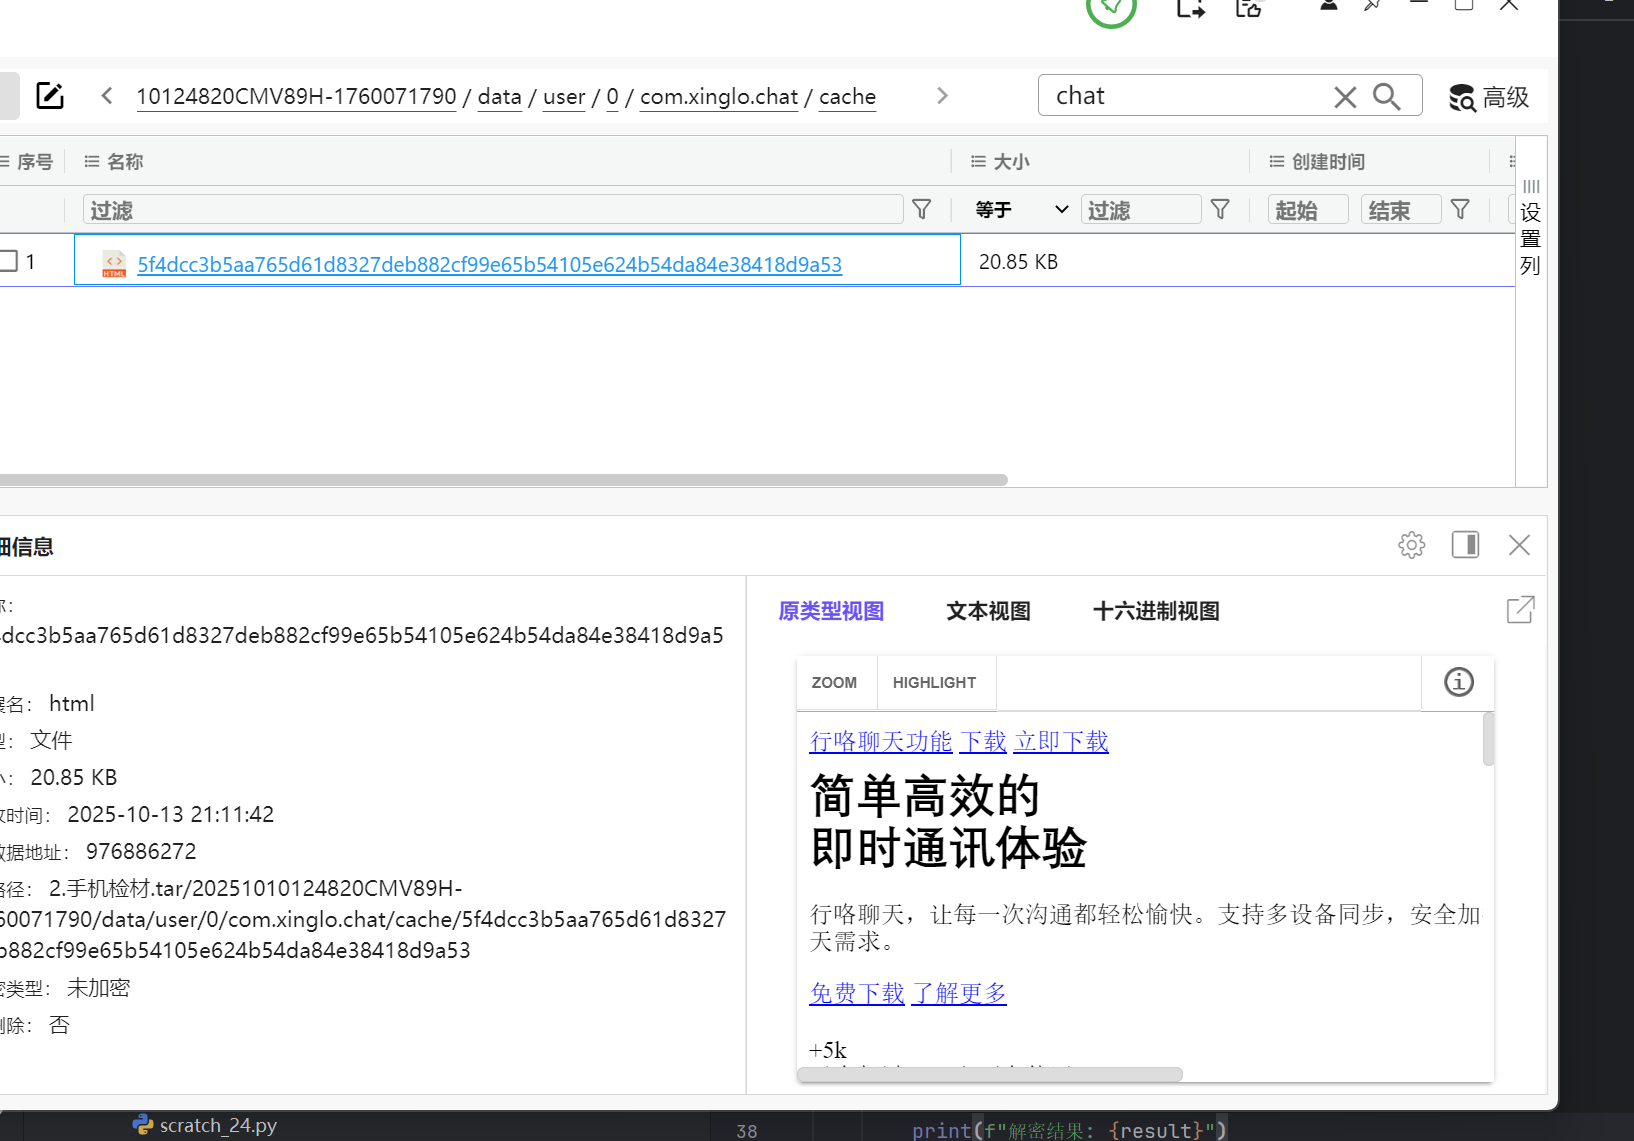Click the 下载 link in preview
The height and width of the screenshot is (1141, 1634).
click(983, 742)
